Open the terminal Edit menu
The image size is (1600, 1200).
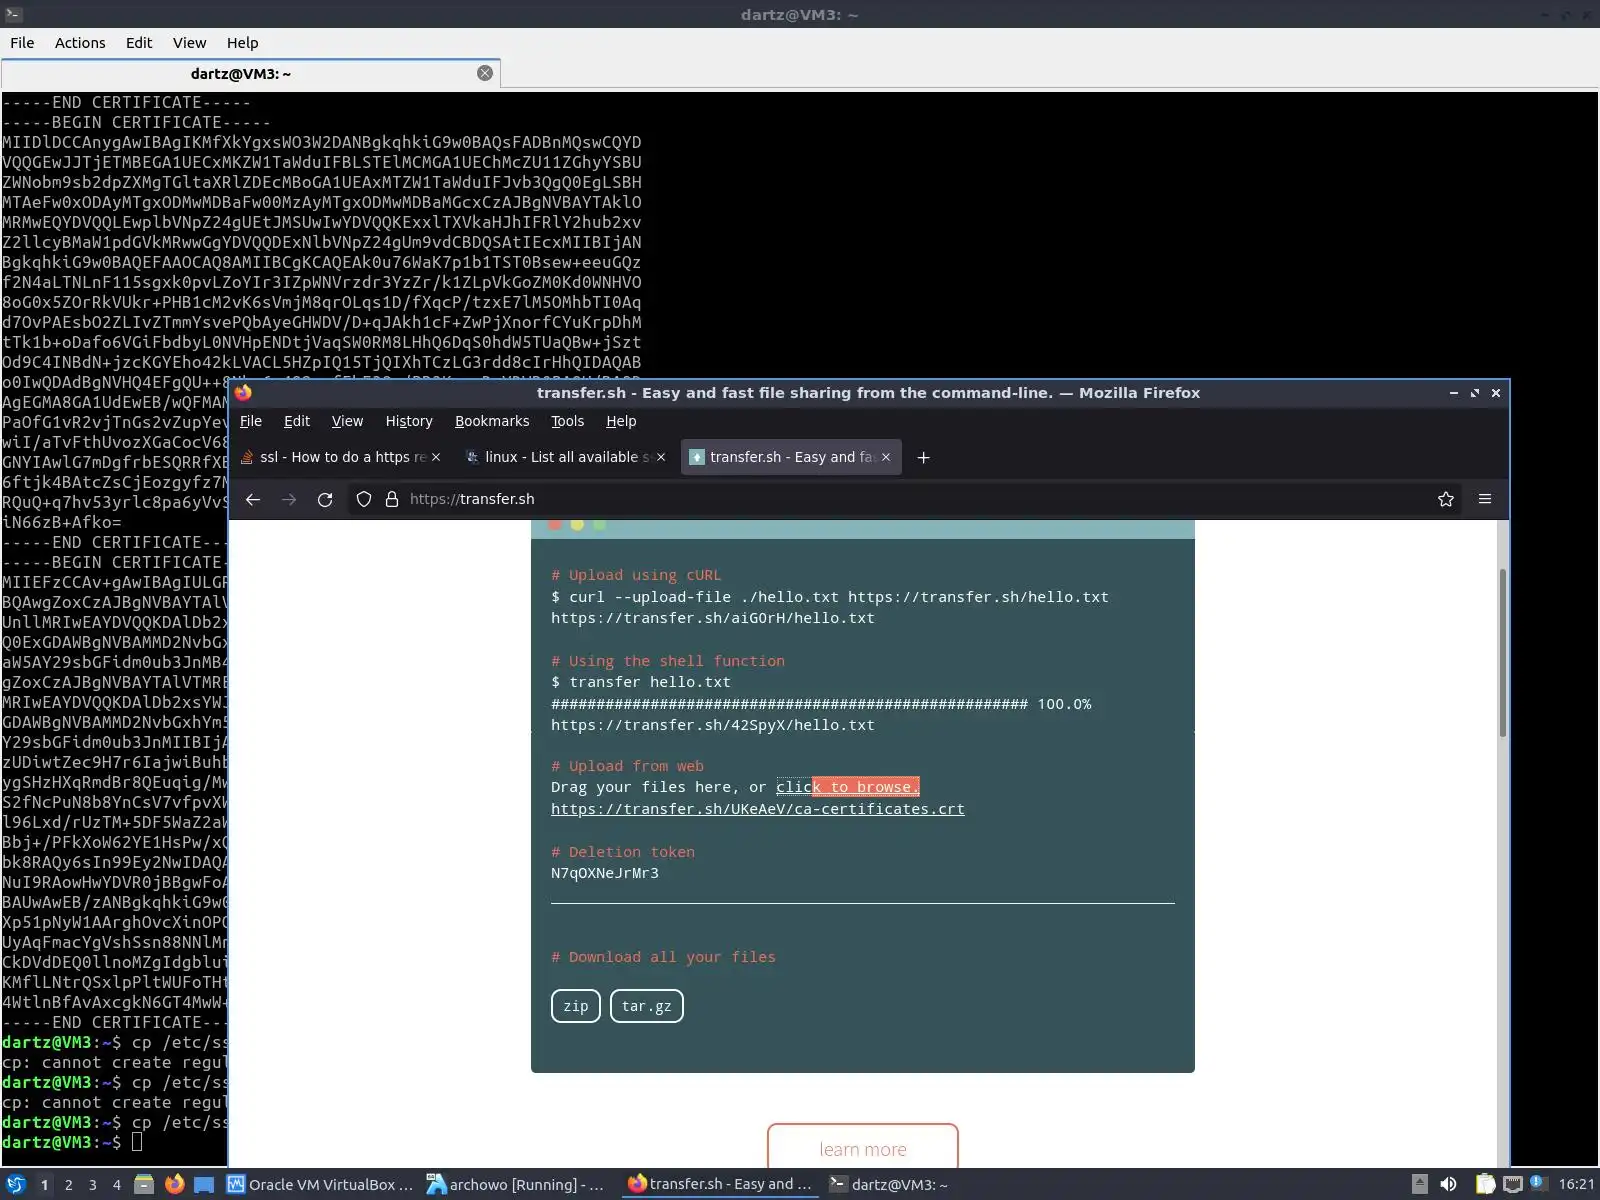[139, 43]
